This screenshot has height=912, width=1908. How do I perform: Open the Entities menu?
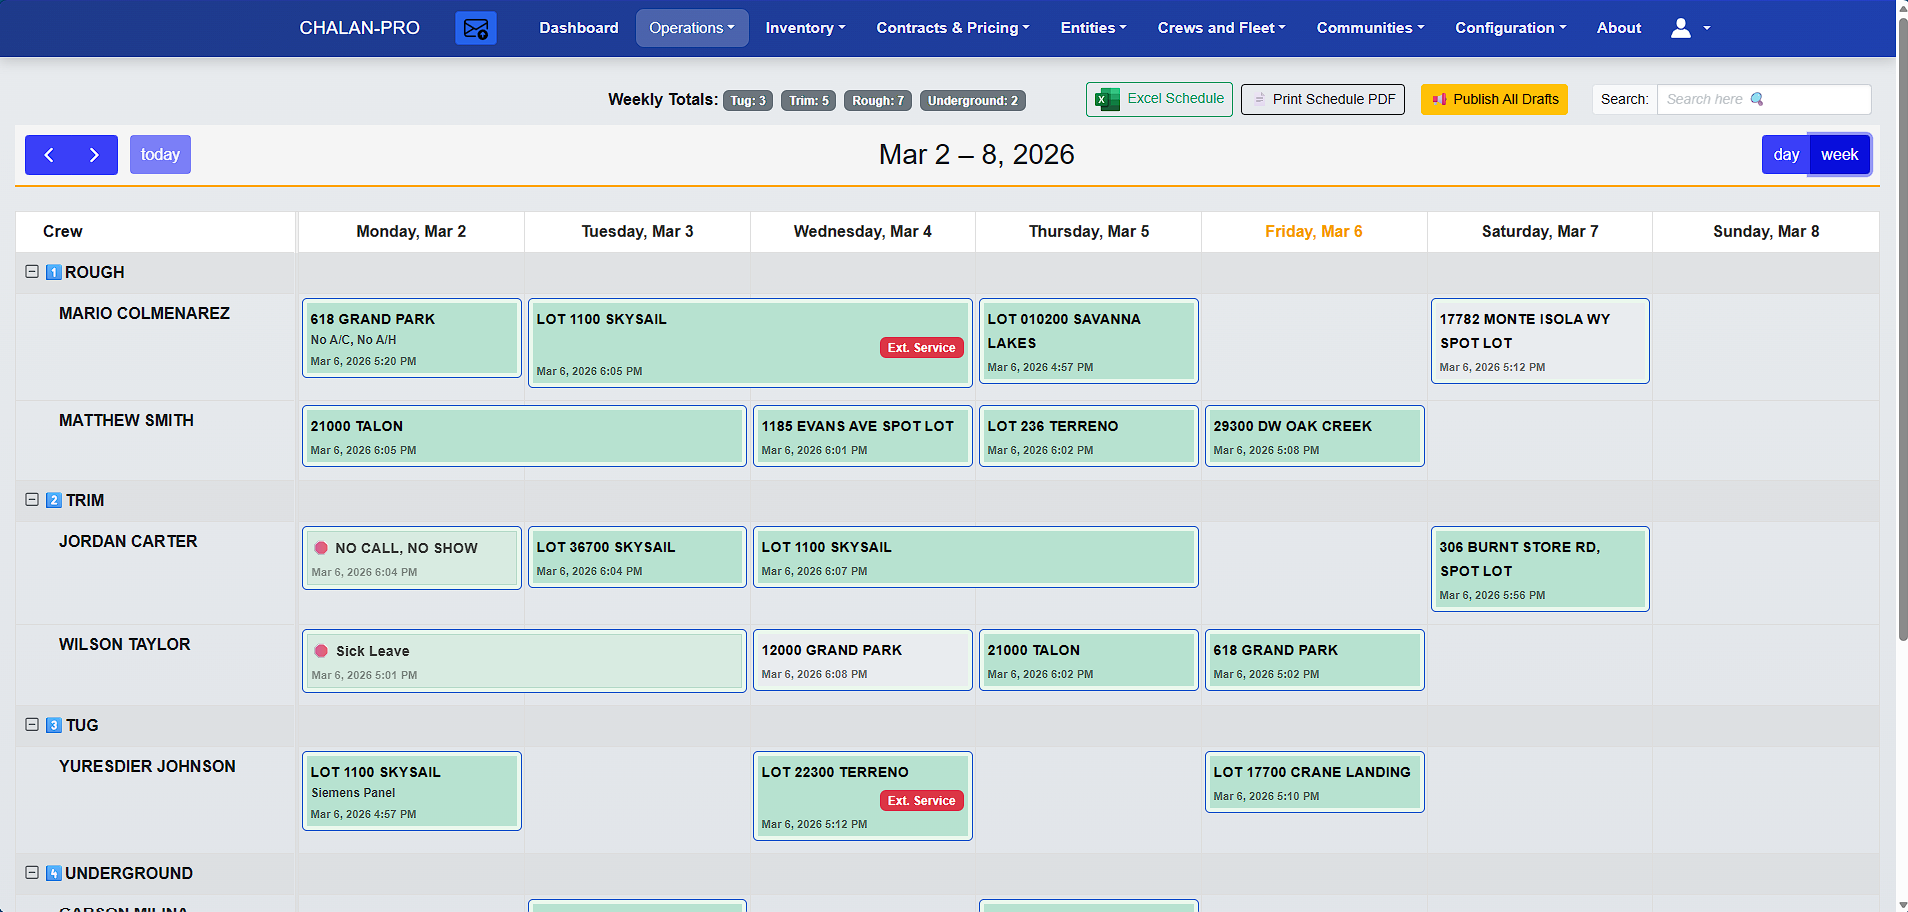click(1092, 27)
